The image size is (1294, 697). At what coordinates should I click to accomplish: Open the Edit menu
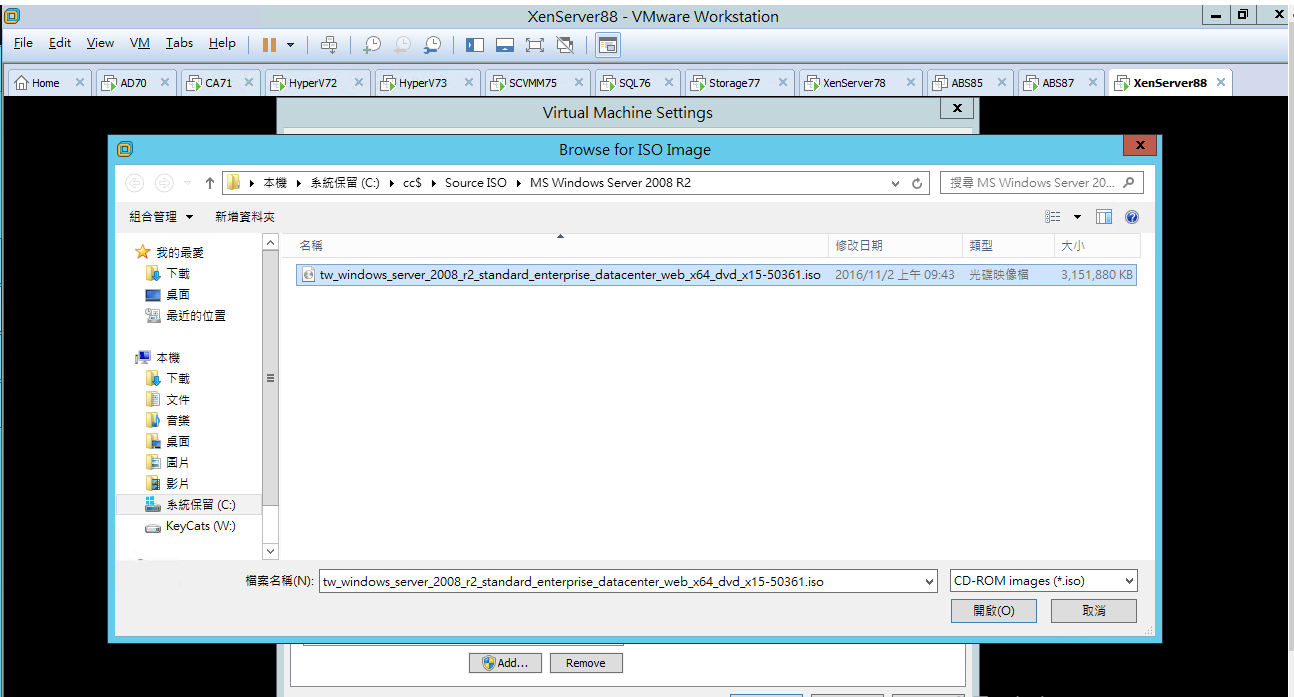[x=60, y=43]
